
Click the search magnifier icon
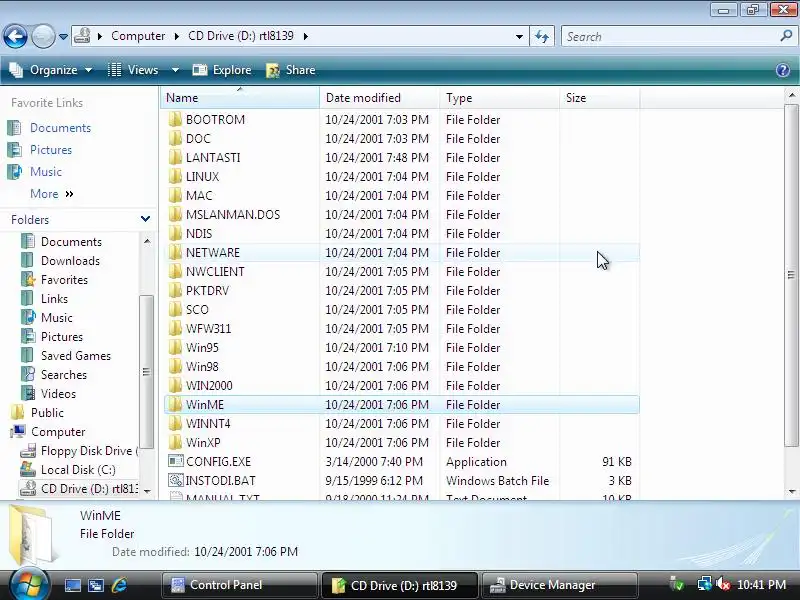point(786,36)
